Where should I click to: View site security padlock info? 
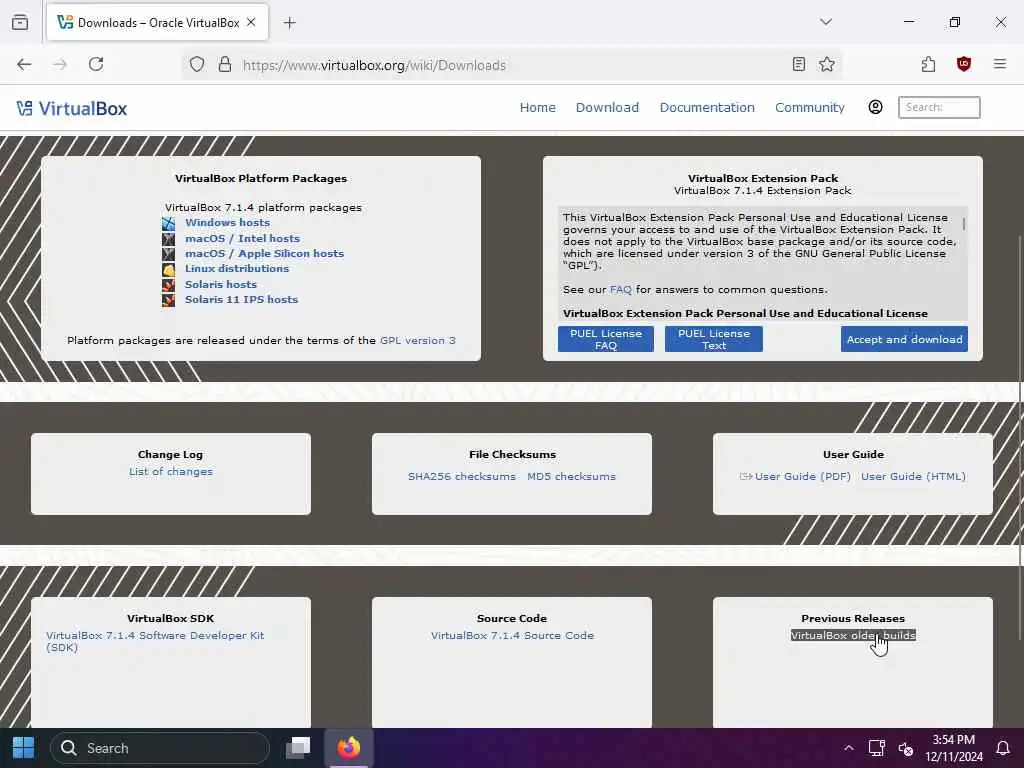(225, 64)
